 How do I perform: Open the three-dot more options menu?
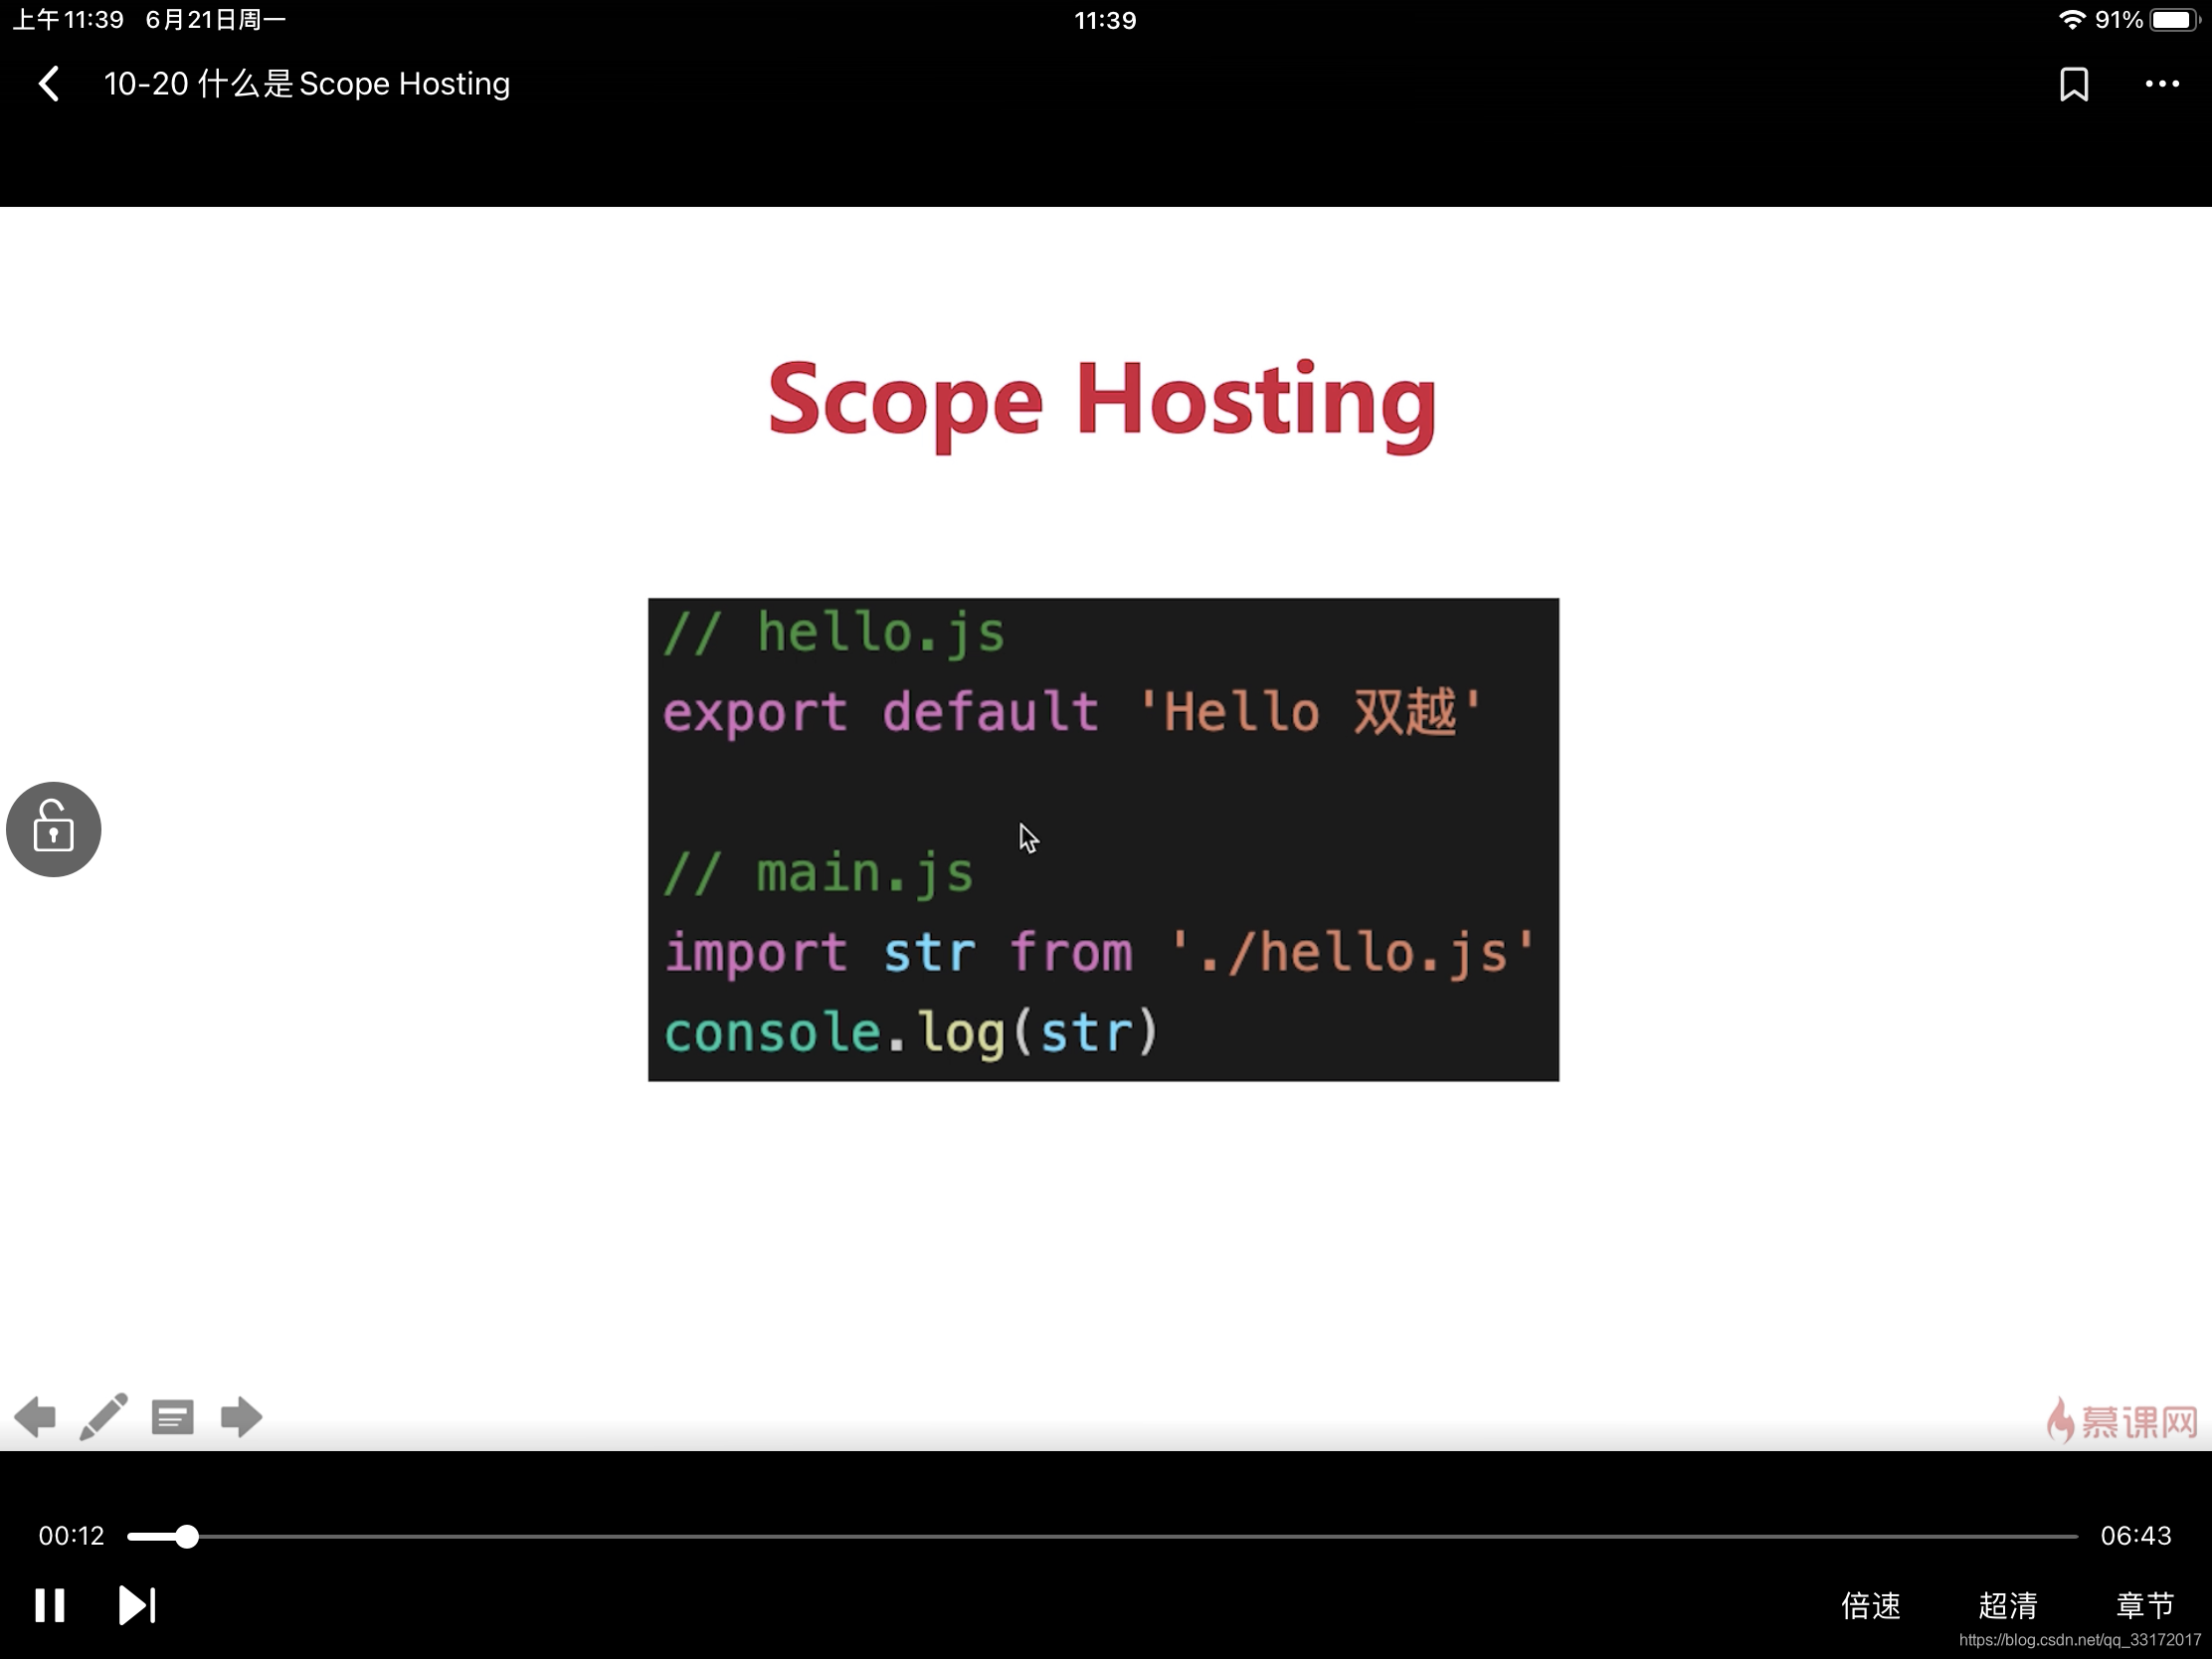(x=2162, y=84)
